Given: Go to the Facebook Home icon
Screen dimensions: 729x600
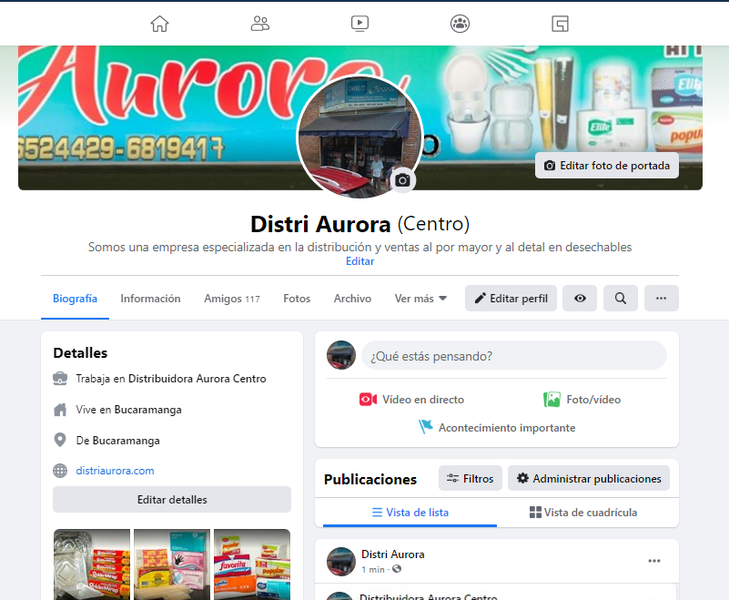Looking at the screenshot, I should point(160,23).
